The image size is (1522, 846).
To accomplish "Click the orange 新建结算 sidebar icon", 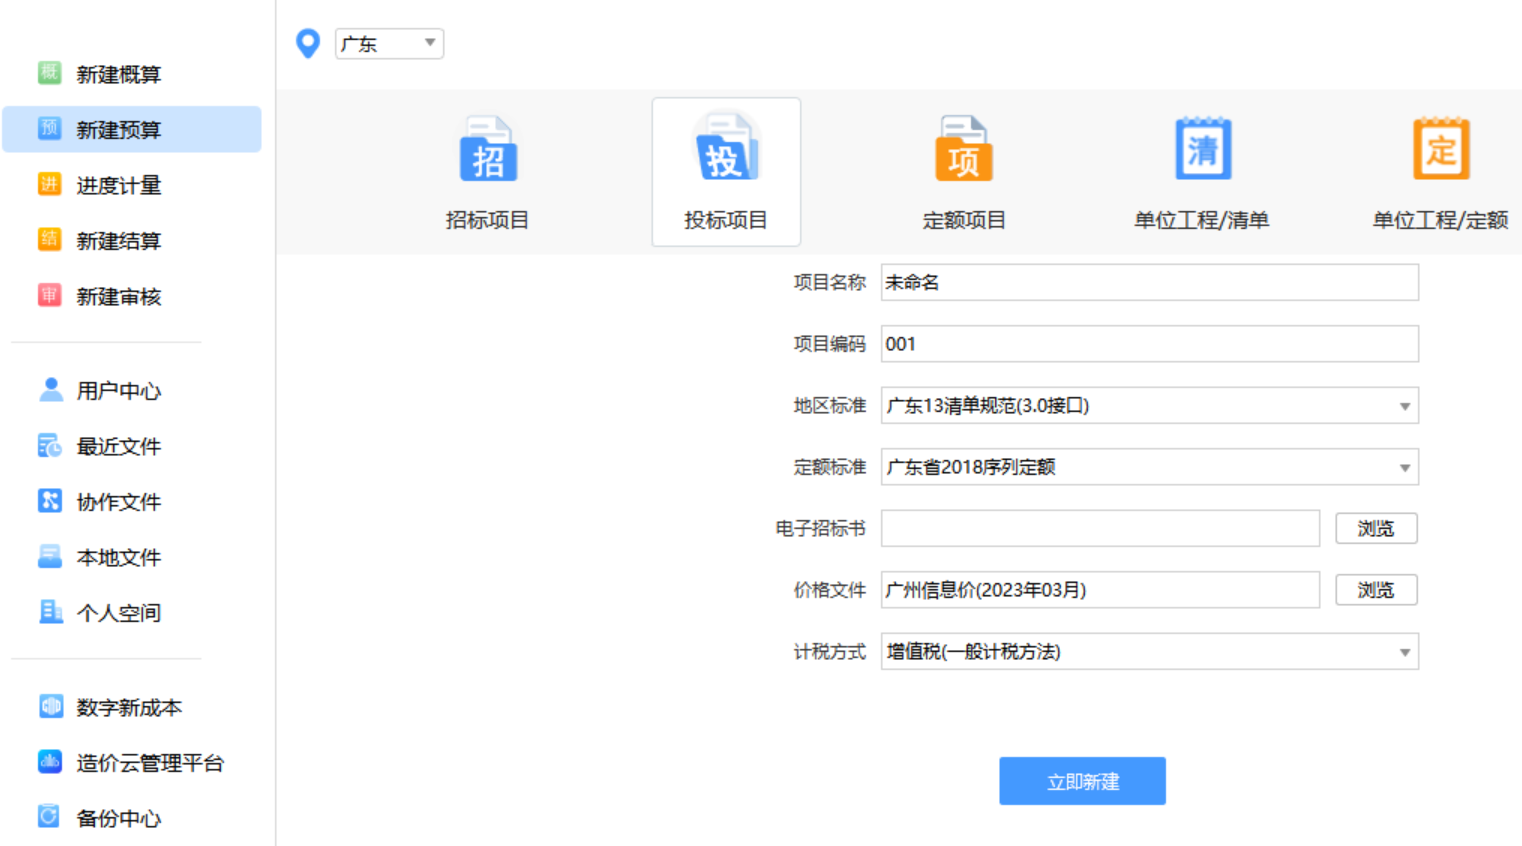I will point(49,239).
